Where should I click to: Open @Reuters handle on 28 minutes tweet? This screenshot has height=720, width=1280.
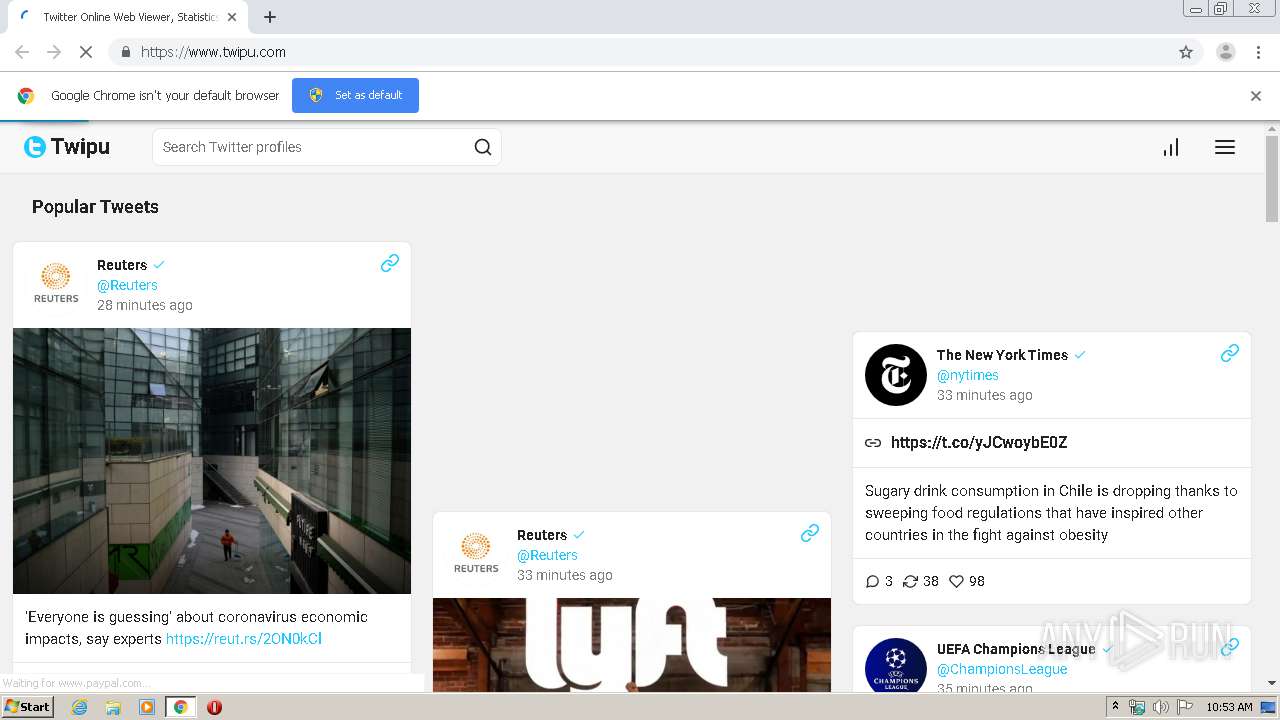(x=127, y=285)
